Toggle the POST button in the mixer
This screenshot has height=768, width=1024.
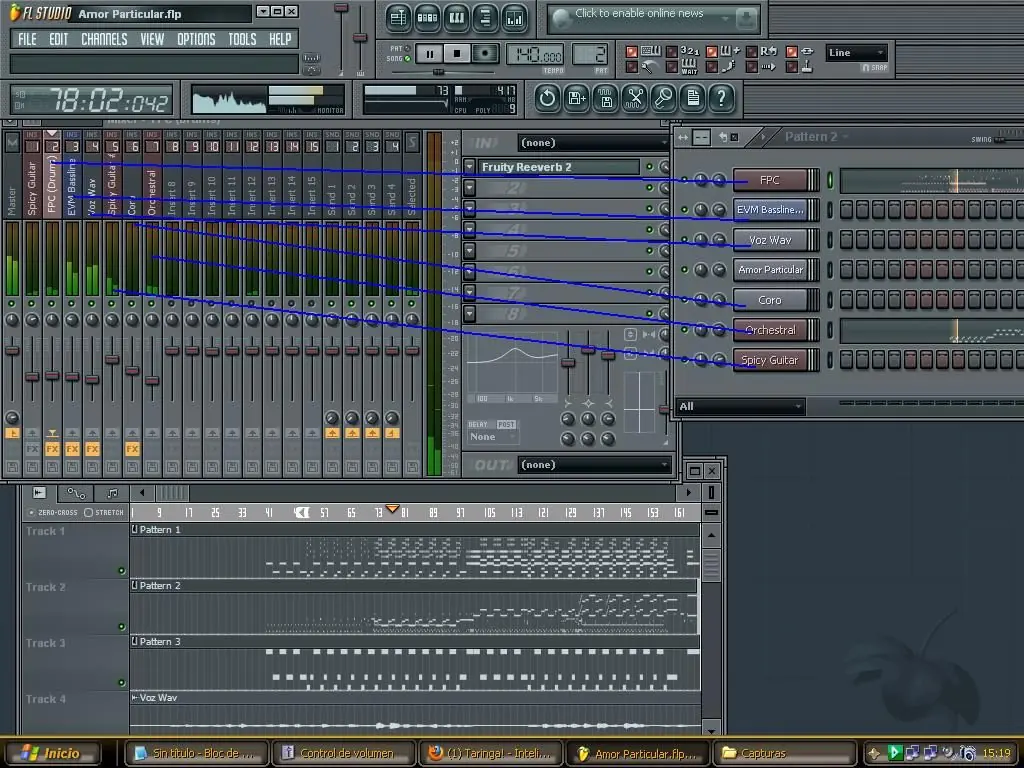pyautogui.click(x=506, y=424)
